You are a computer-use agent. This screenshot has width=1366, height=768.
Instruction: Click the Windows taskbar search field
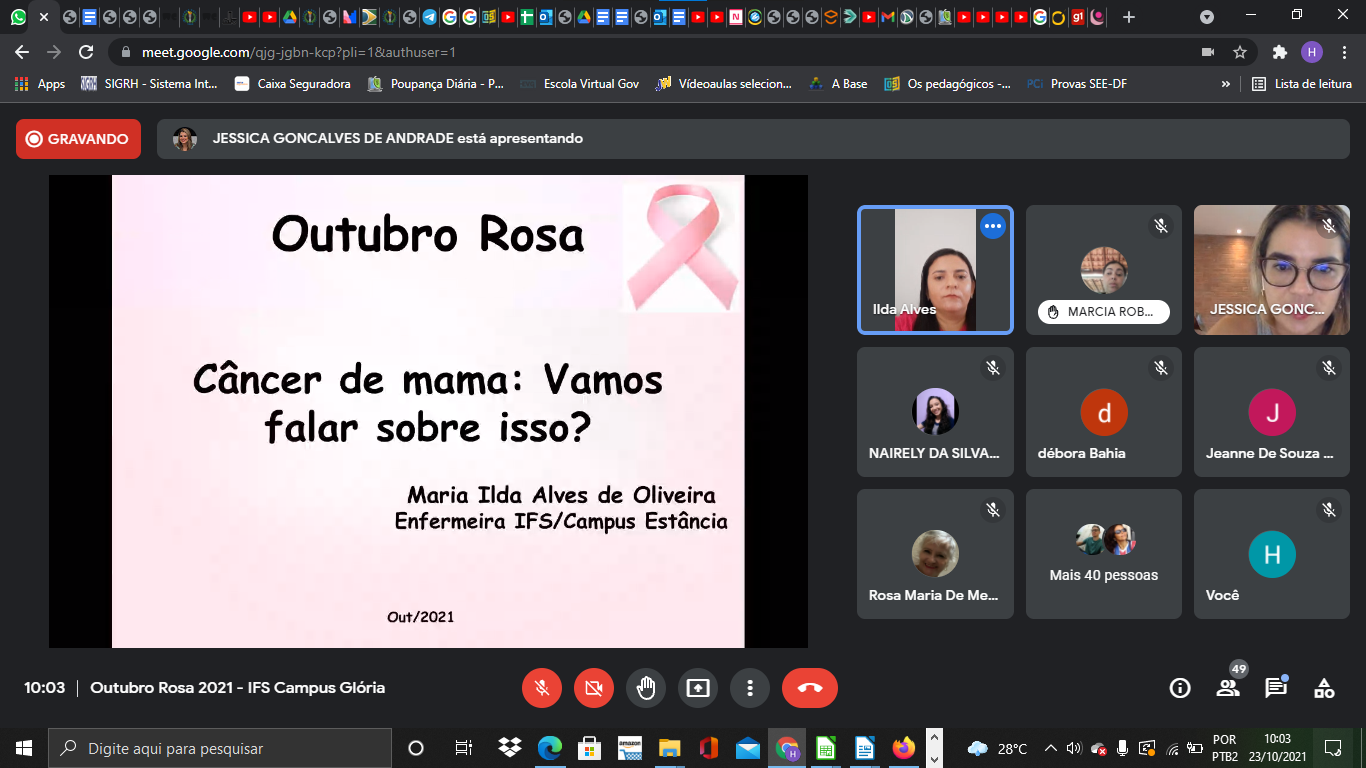click(x=220, y=748)
